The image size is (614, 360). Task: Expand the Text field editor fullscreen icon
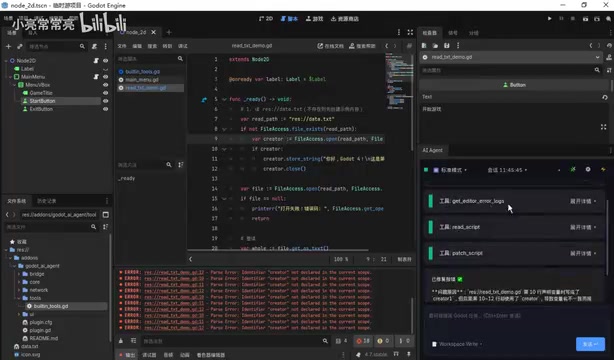tap(603, 127)
